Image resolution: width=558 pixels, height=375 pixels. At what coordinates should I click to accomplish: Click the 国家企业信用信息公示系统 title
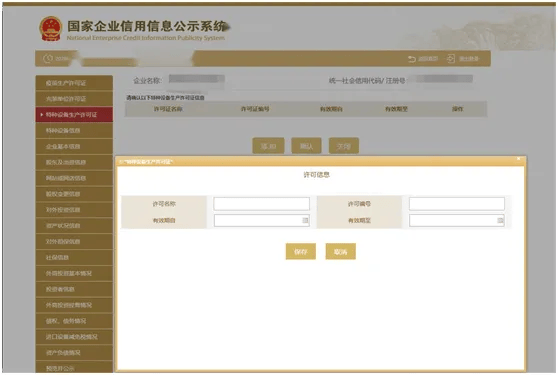(x=147, y=26)
